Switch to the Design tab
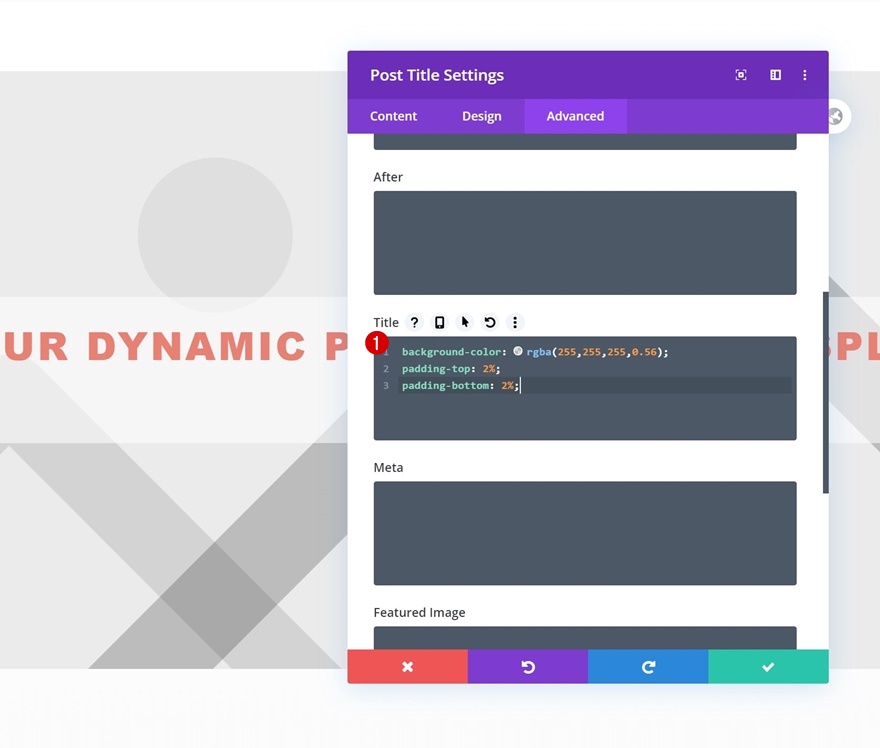This screenshot has width=880, height=748. (x=482, y=116)
